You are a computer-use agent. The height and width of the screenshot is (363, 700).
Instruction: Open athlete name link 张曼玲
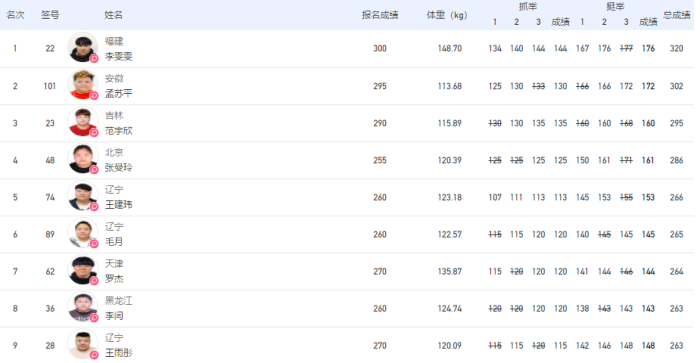coord(118,167)
